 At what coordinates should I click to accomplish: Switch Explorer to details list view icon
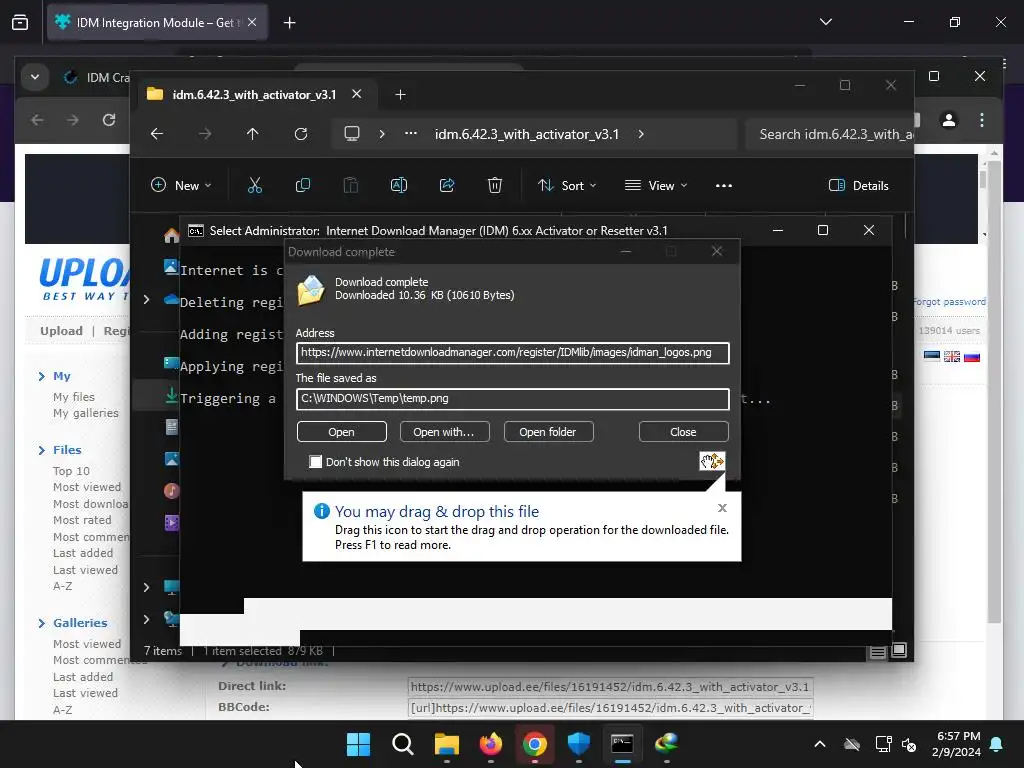coord(878,651)
